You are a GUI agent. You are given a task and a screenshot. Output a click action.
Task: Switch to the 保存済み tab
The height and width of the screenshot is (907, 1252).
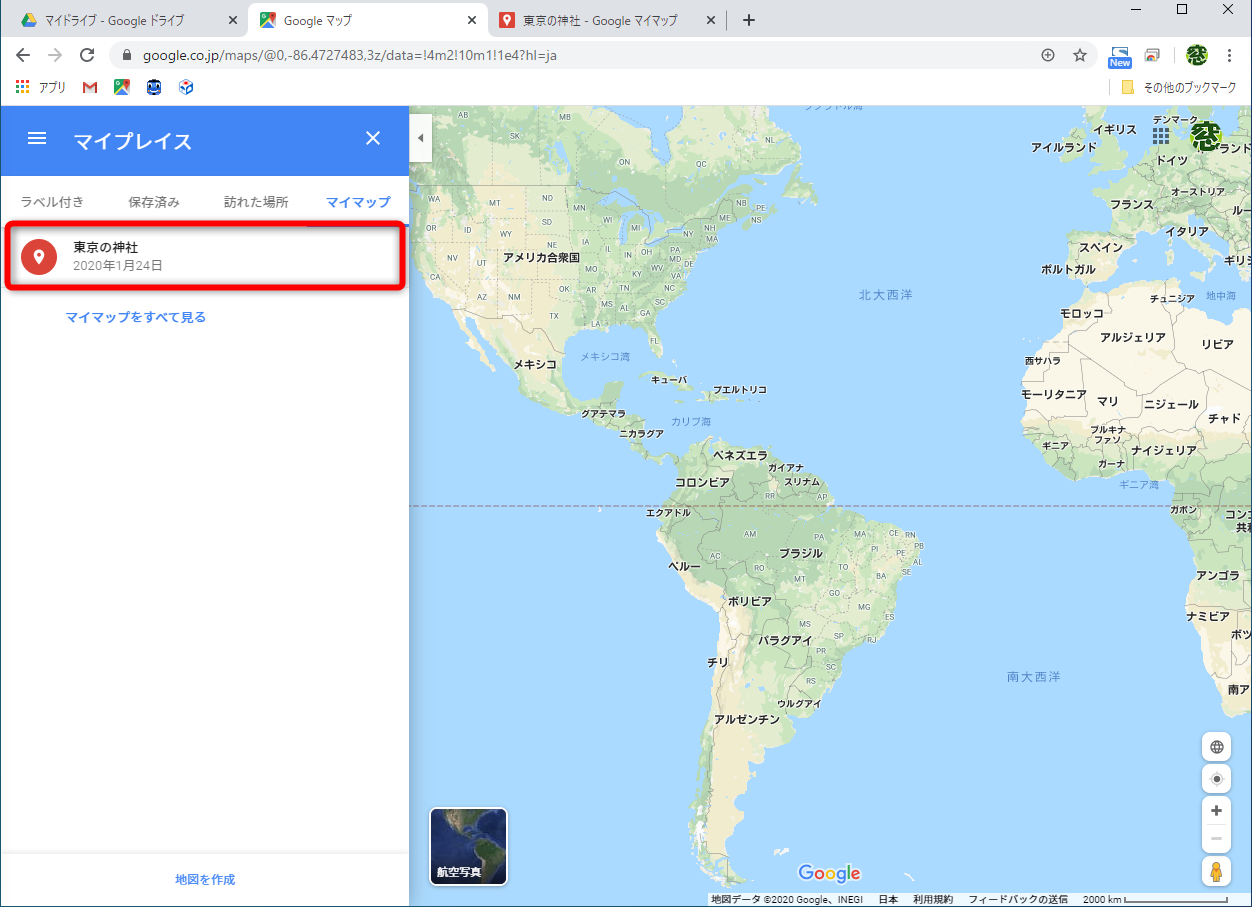(154, 202)
